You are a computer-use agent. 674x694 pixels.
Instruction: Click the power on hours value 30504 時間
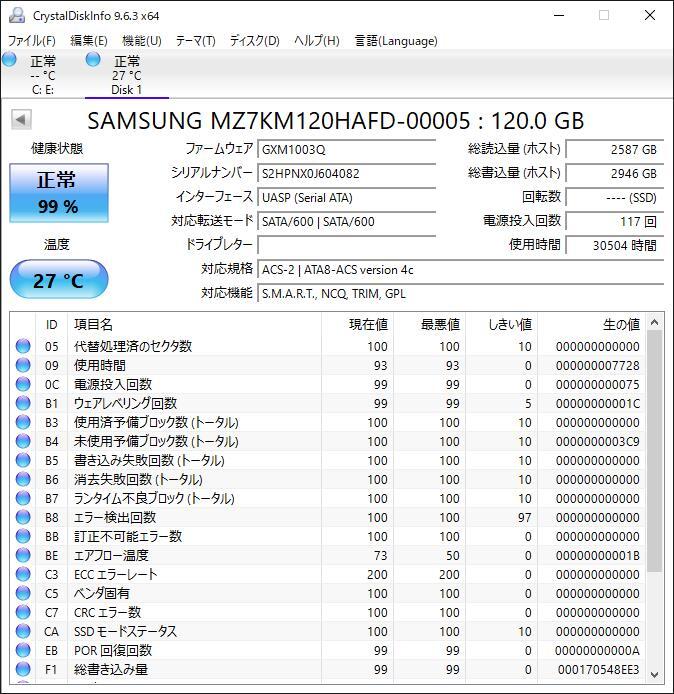click(x=615, y=245)
